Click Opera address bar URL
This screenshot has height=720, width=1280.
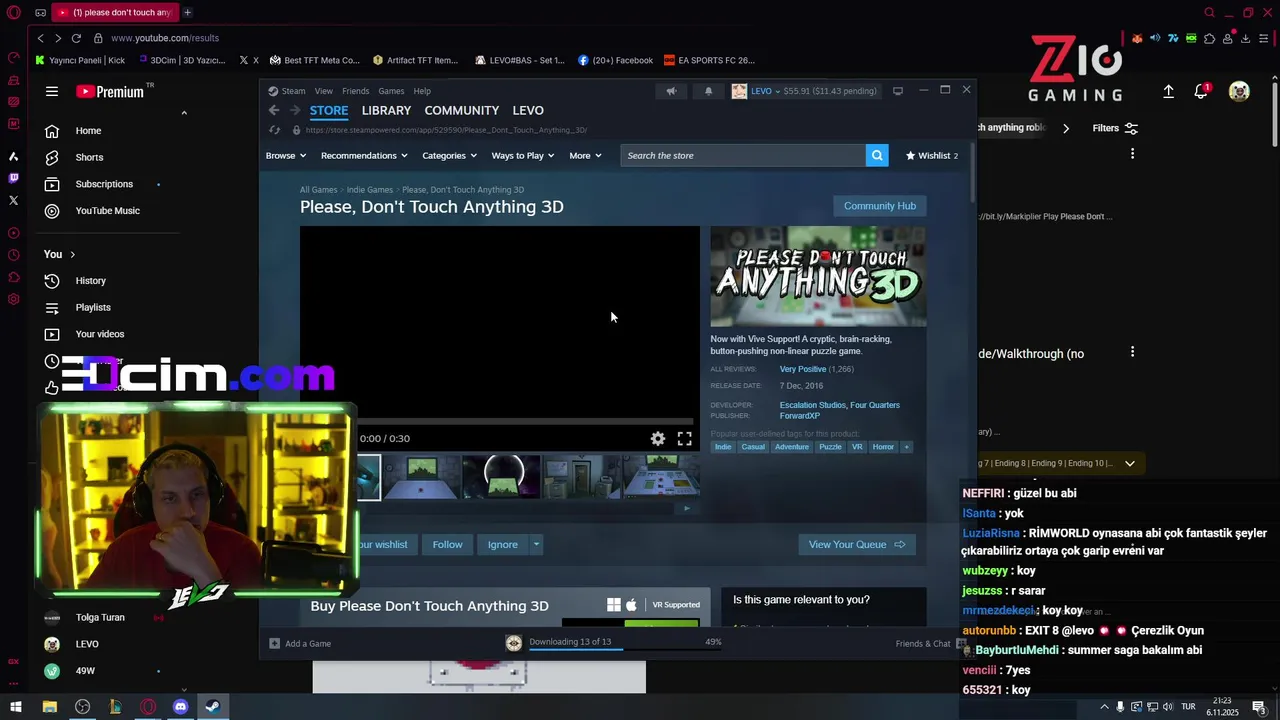point(165,38)
